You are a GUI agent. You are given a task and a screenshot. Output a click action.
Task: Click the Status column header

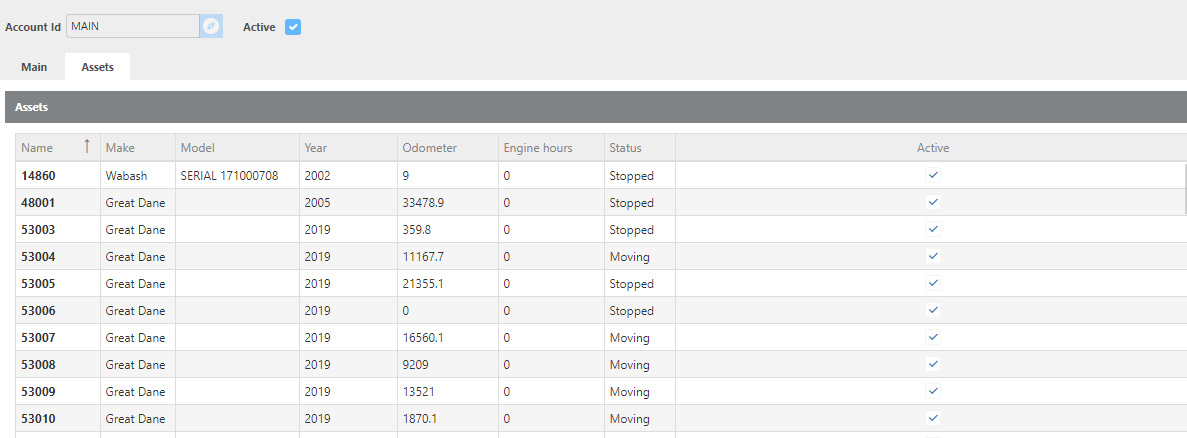(625, 148)
